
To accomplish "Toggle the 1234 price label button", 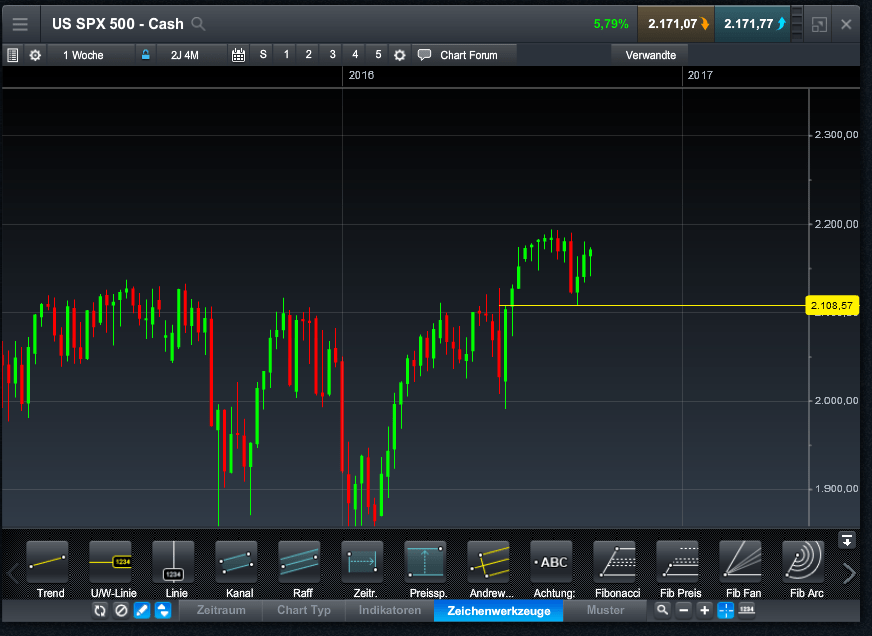I will click(746, 610).
